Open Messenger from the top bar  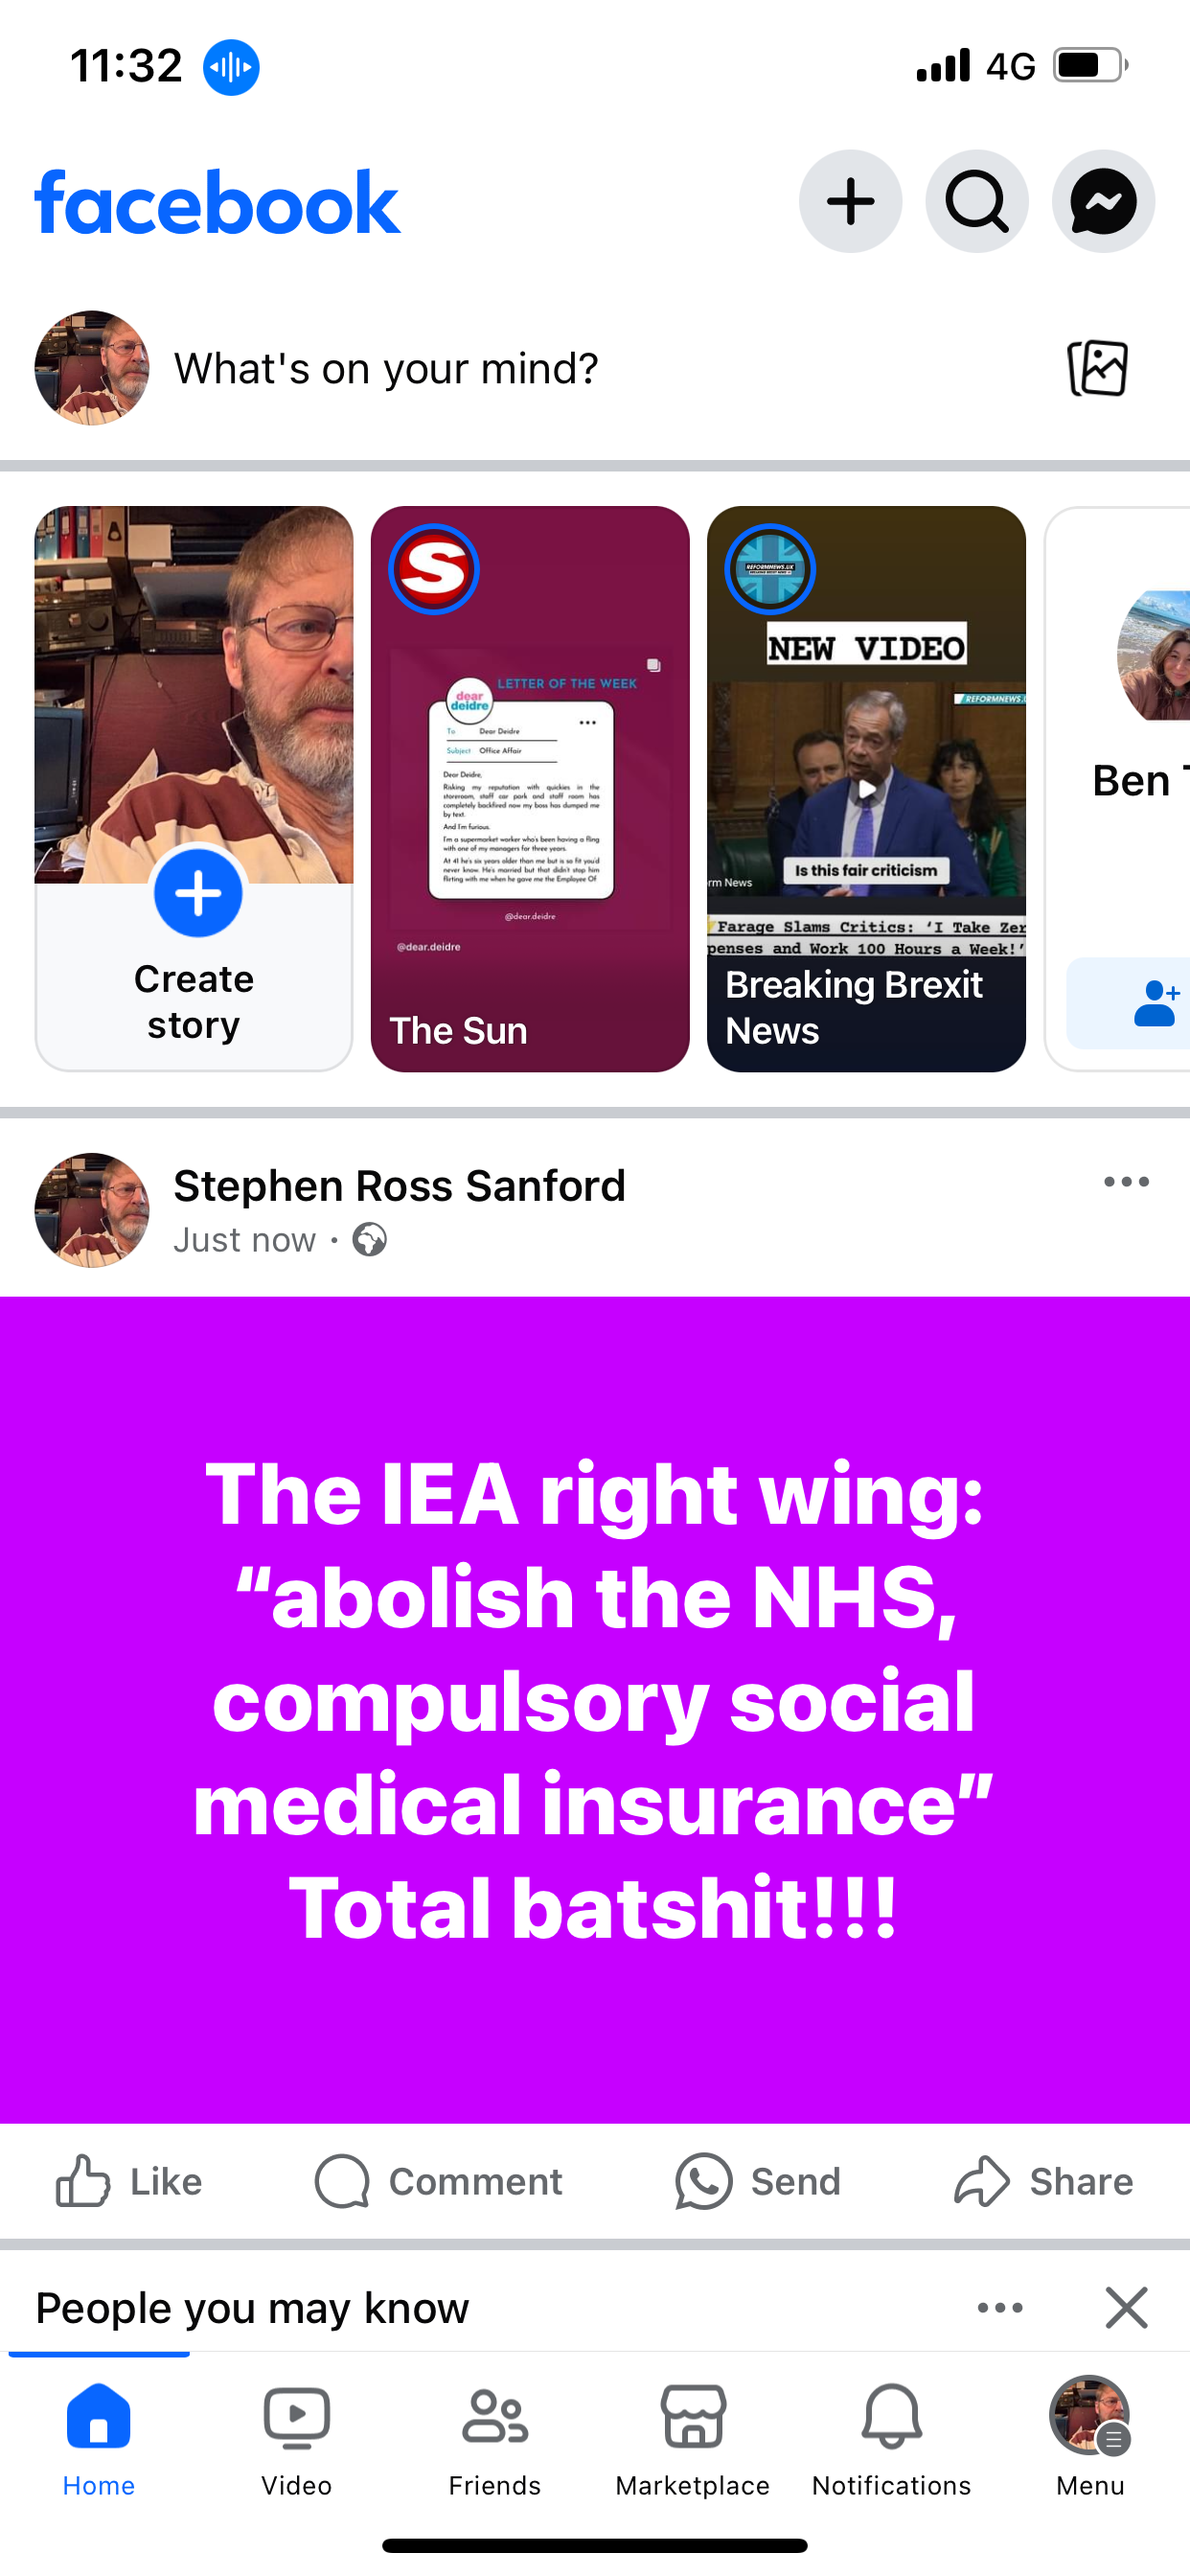1103,202
